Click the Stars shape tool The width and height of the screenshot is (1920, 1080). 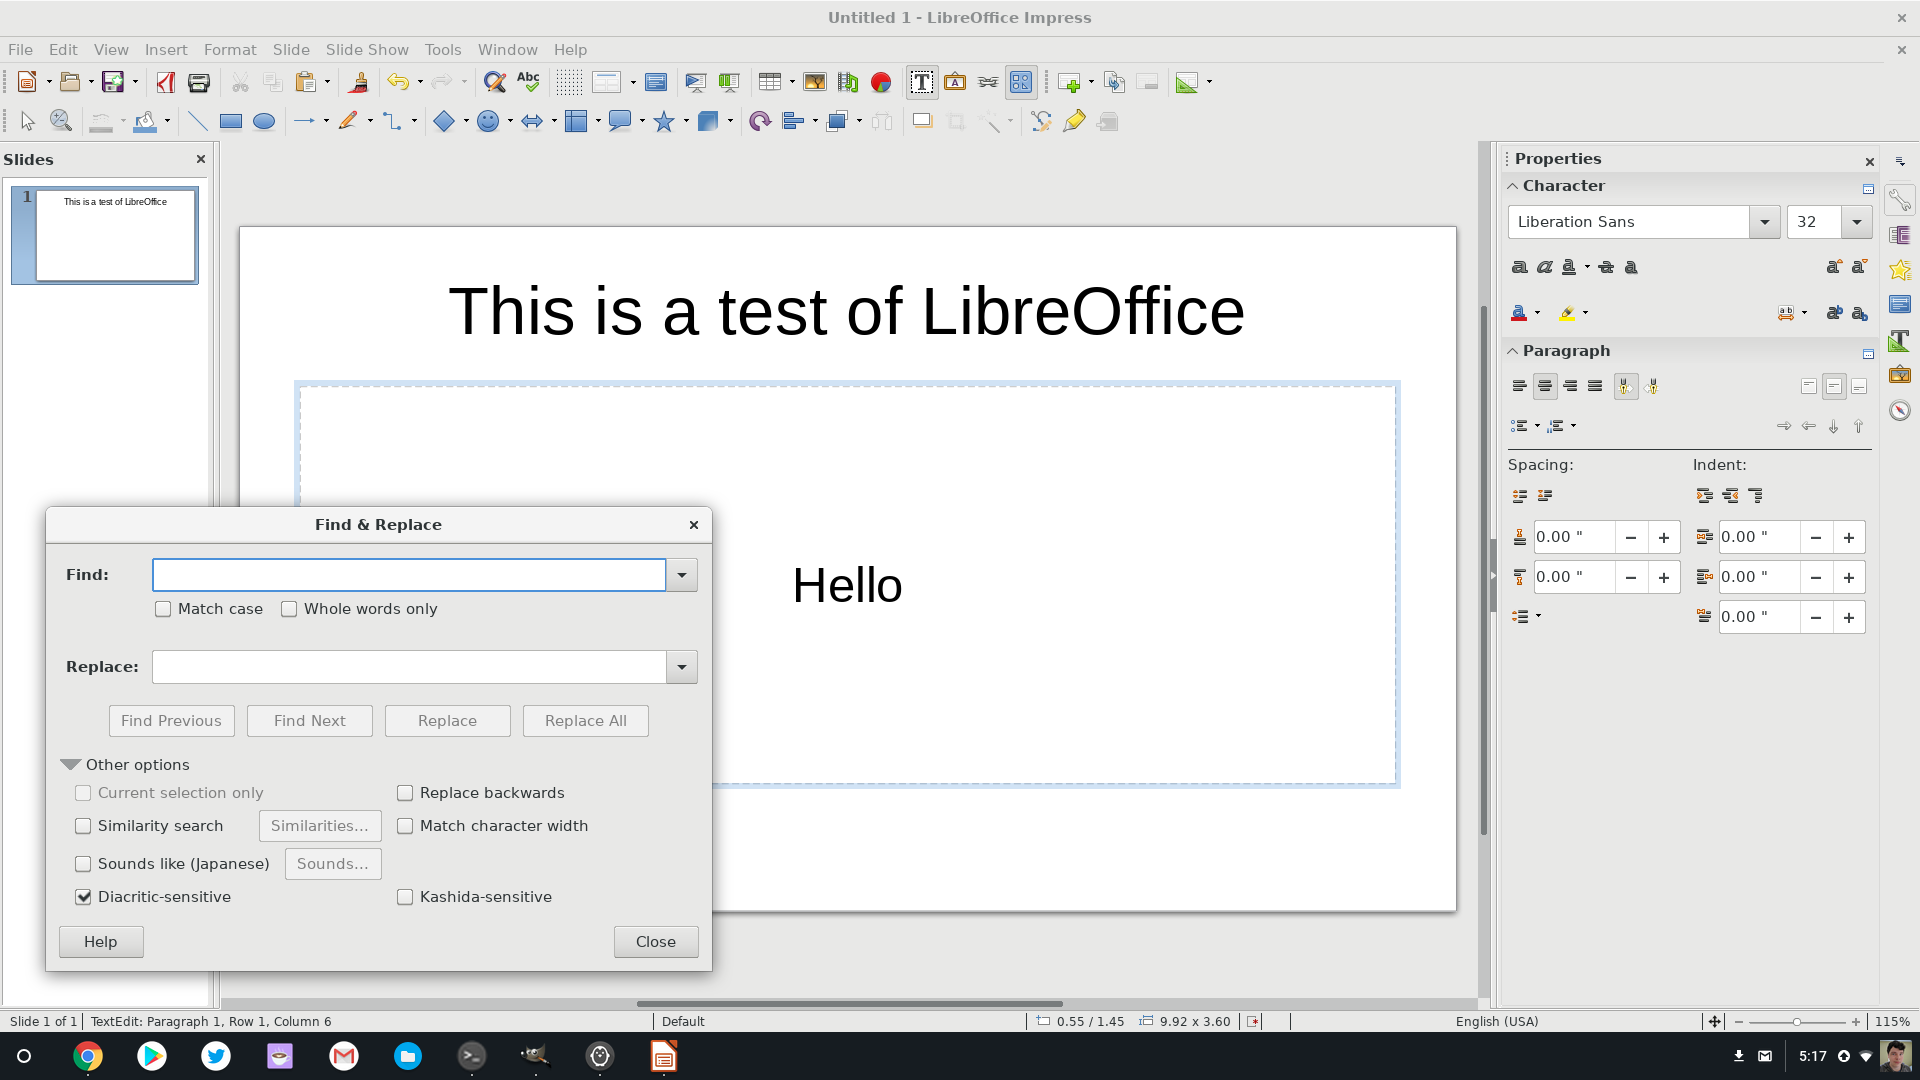pyautogui.click(x=663, y=122)
